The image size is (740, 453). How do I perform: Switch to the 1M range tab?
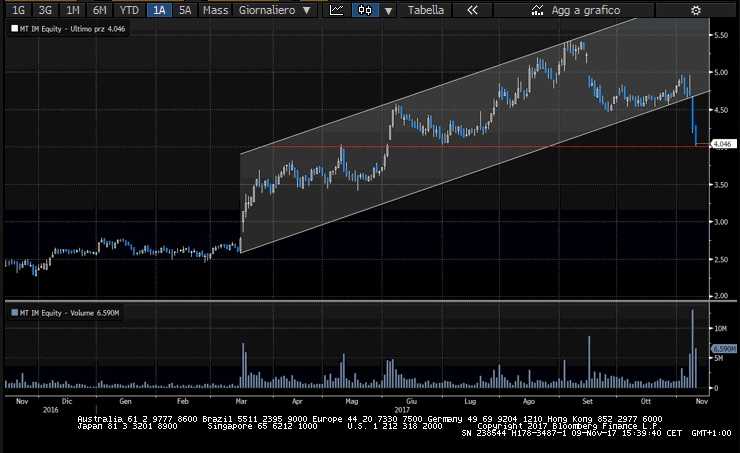73,10
